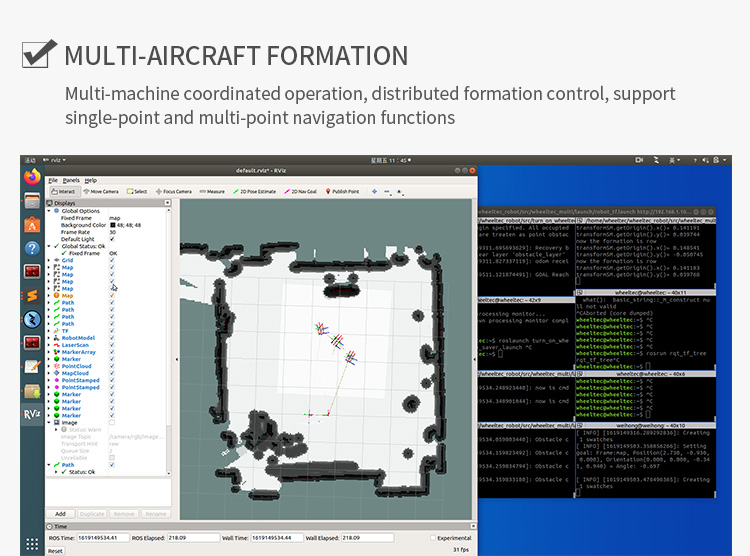Launch the RViz icon in dock
Screen dimensions: 750x556
point(32,414)
